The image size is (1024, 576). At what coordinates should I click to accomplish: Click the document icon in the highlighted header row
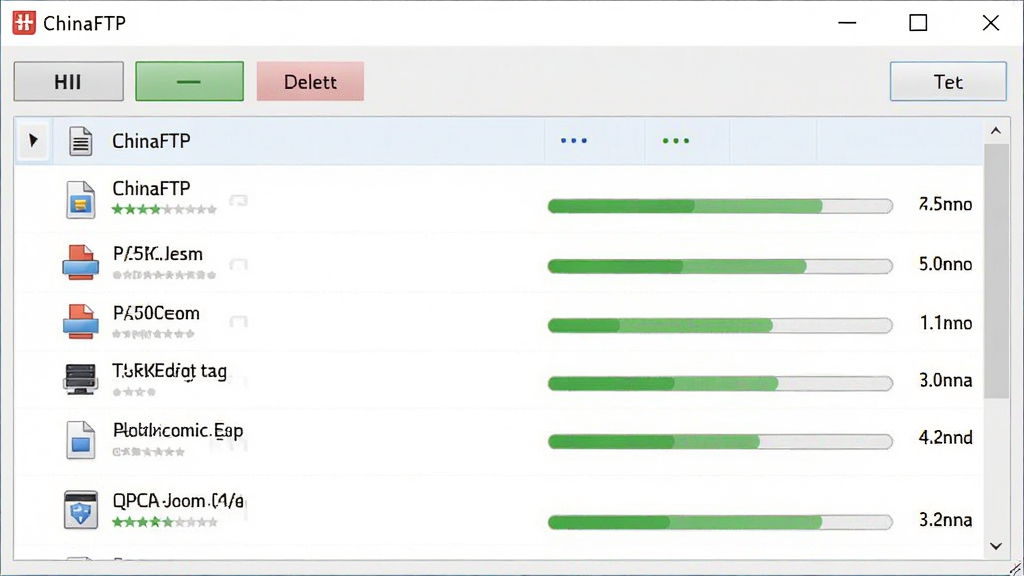point(80,141)
